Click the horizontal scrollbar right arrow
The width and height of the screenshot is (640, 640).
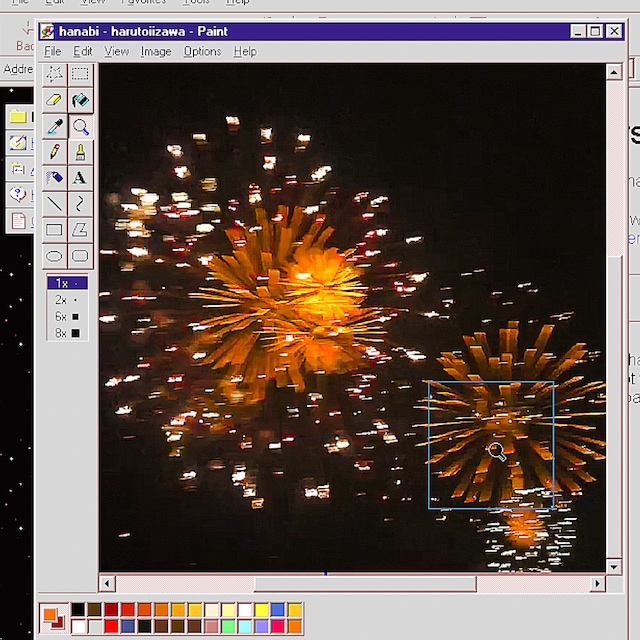click(x=598, y=583)
